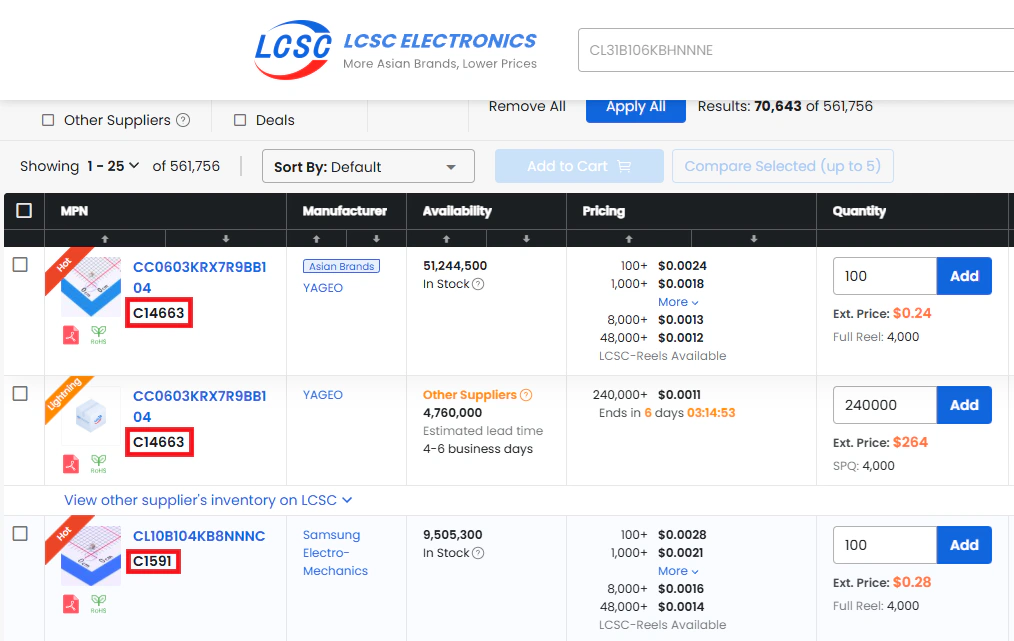1014x641 pixels.
Task: Sort Pricing column ascending
Action: pyautogui.click(x=629, y=239)
